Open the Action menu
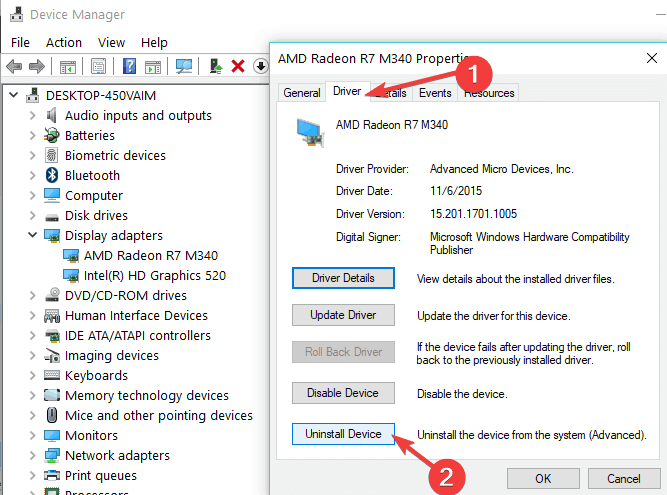This screenshot has width=667, height=495. [64, 43]
